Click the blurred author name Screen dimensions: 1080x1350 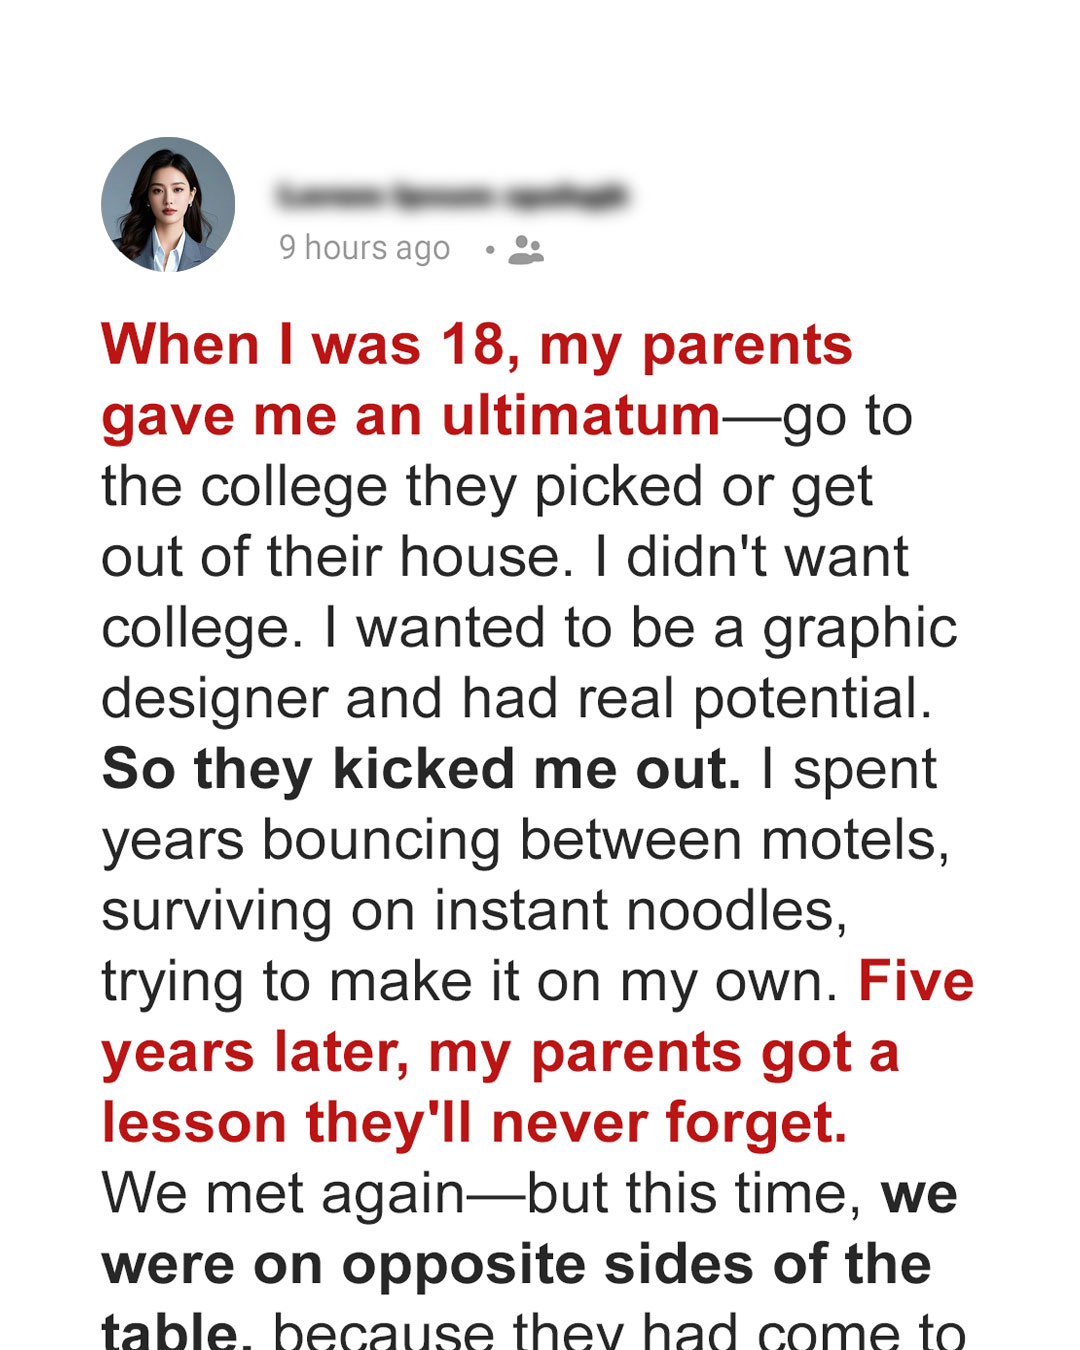click(x=452, y=195)
